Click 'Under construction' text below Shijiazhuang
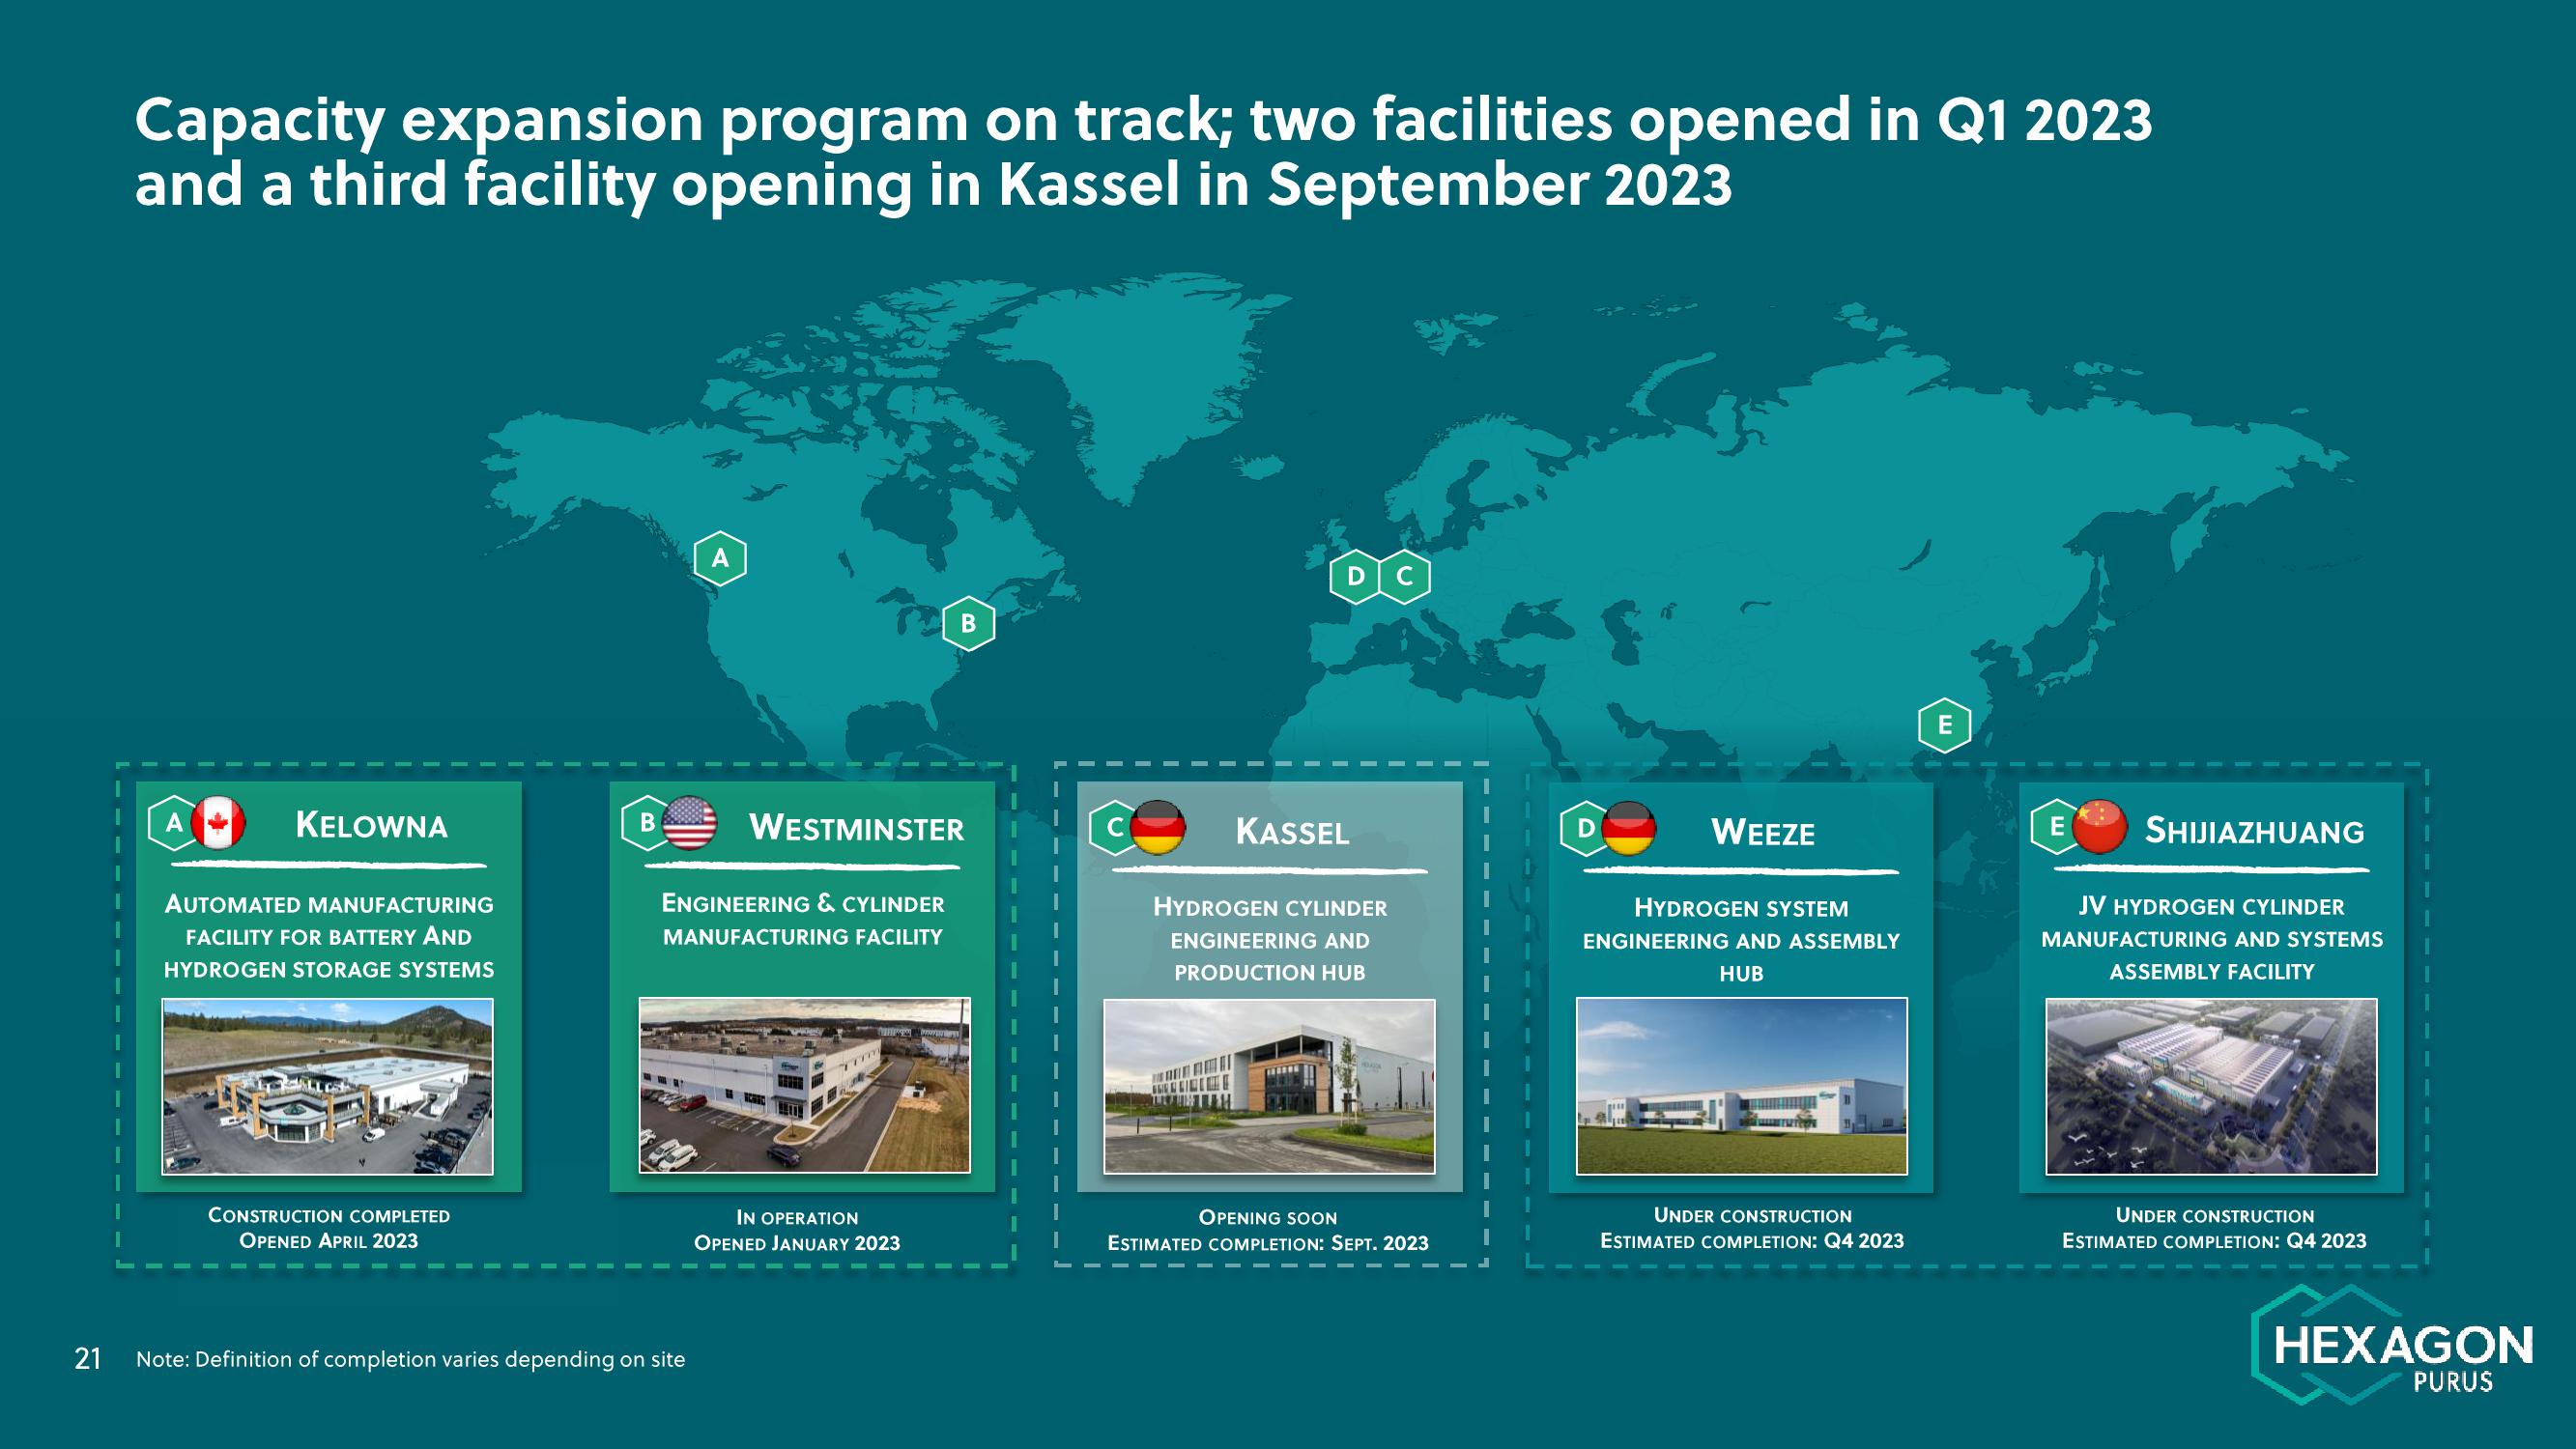 [2215, 1215]
